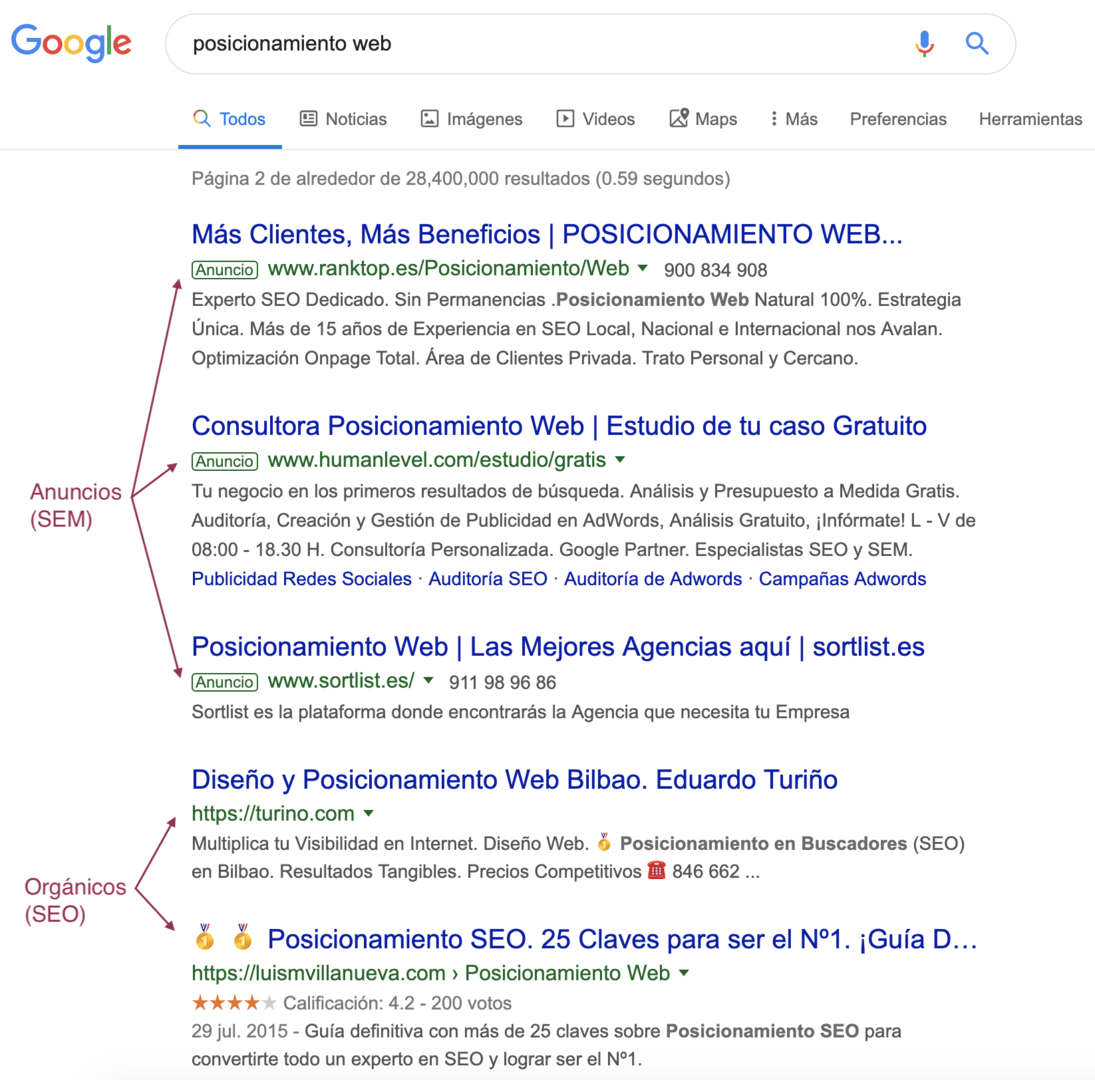The width and height of the screenshot is (1095, 1080).
Task: Switch to the Imágenes tab
Action: [471, 119]
